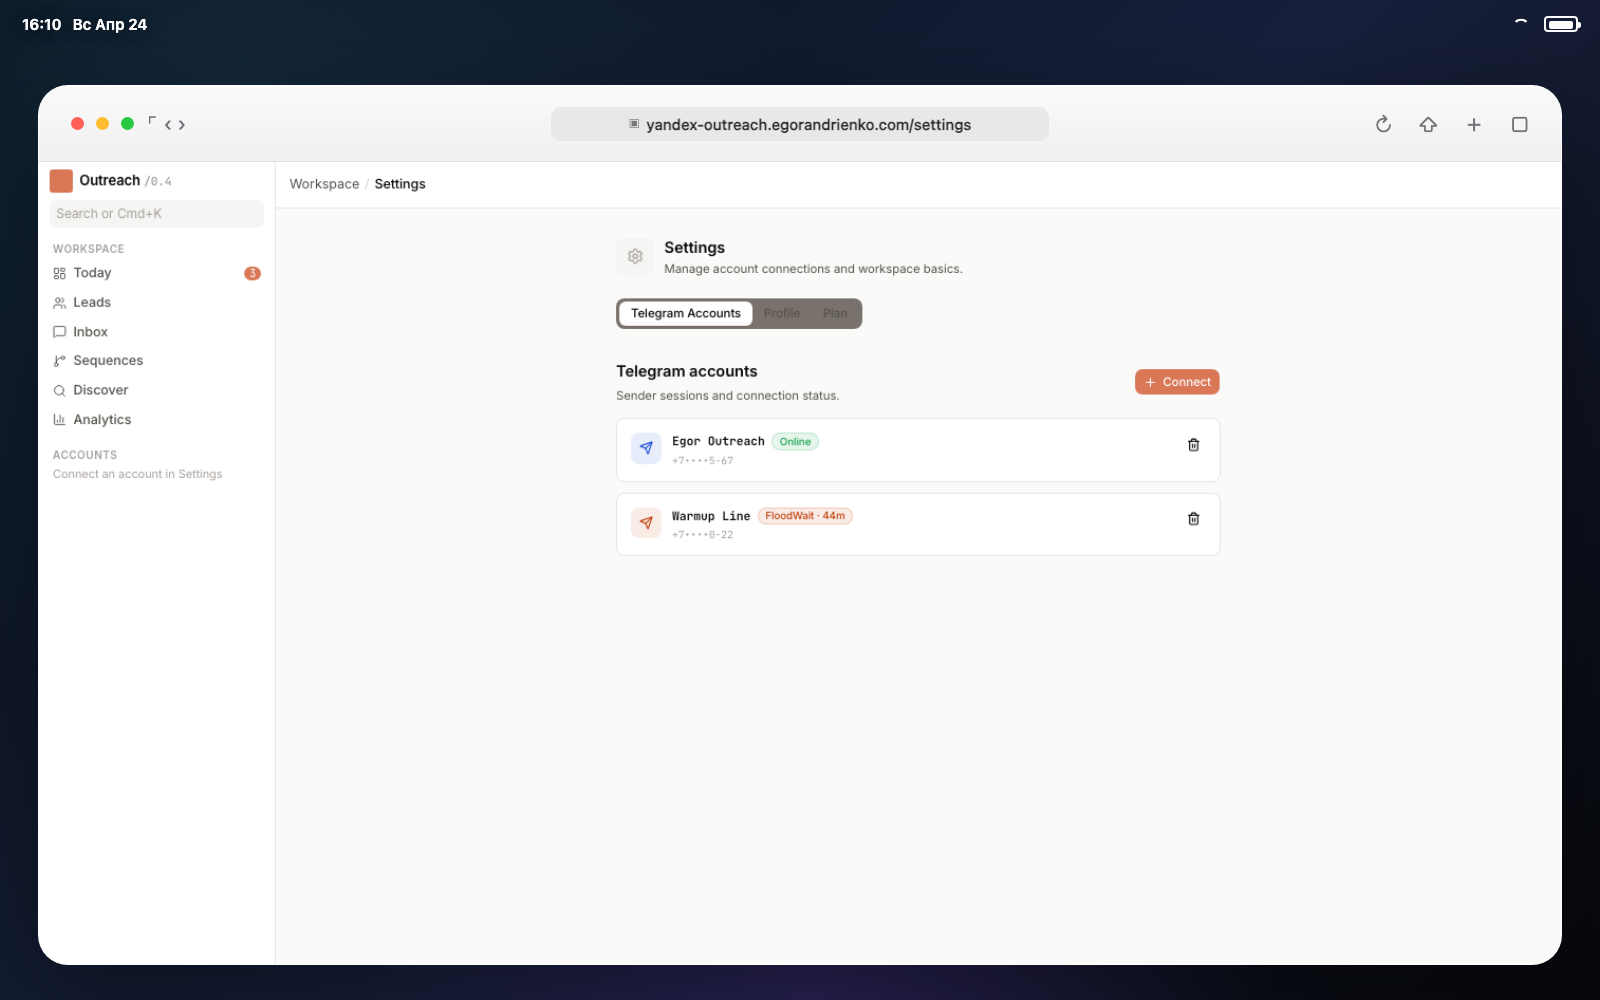Image resolution: width=1600 pixels, height=1000 pixels.
Task: Show the browser tab overview
Action: pos(1520,124)
